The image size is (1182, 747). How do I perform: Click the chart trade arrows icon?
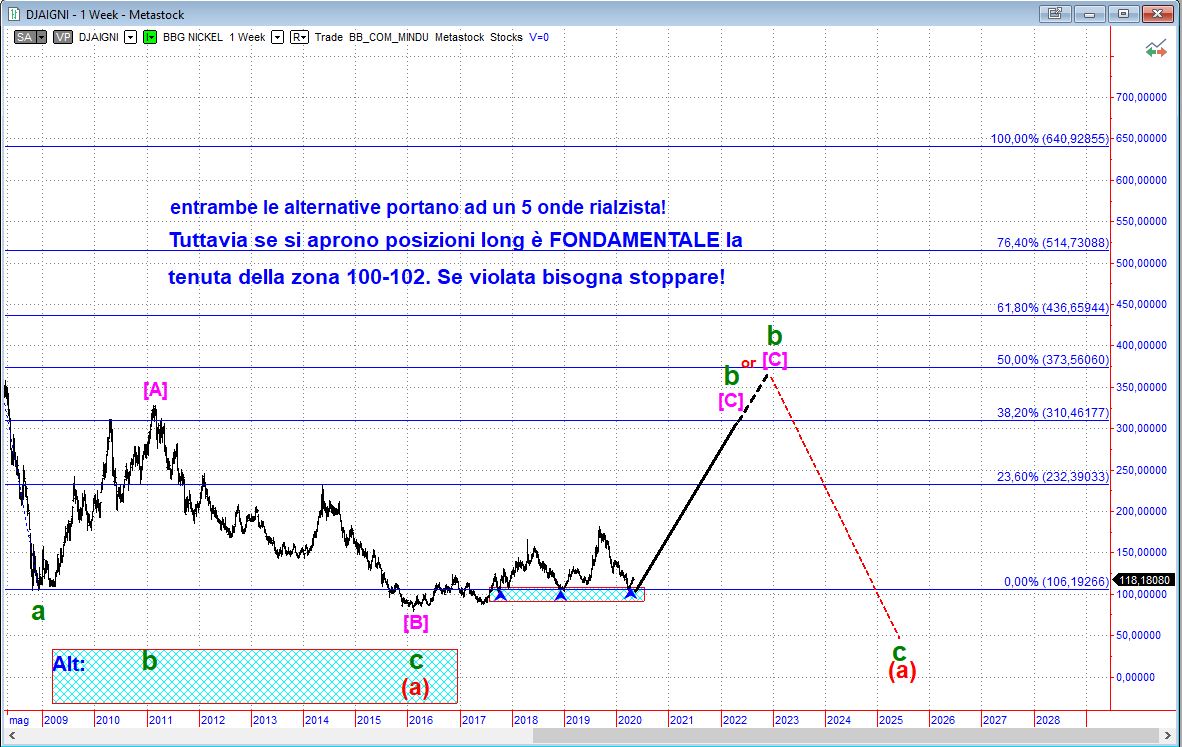pyautogui.click(x=1157, y=47)
